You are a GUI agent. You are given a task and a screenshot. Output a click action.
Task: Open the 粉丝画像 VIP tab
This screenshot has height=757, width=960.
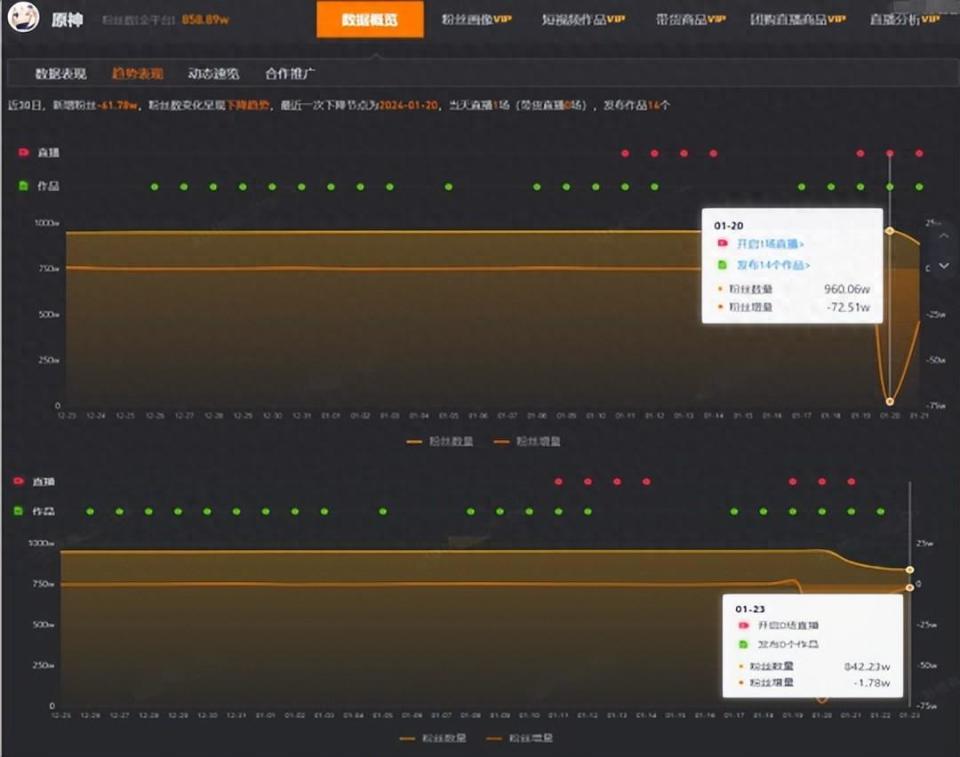[476, 19]
